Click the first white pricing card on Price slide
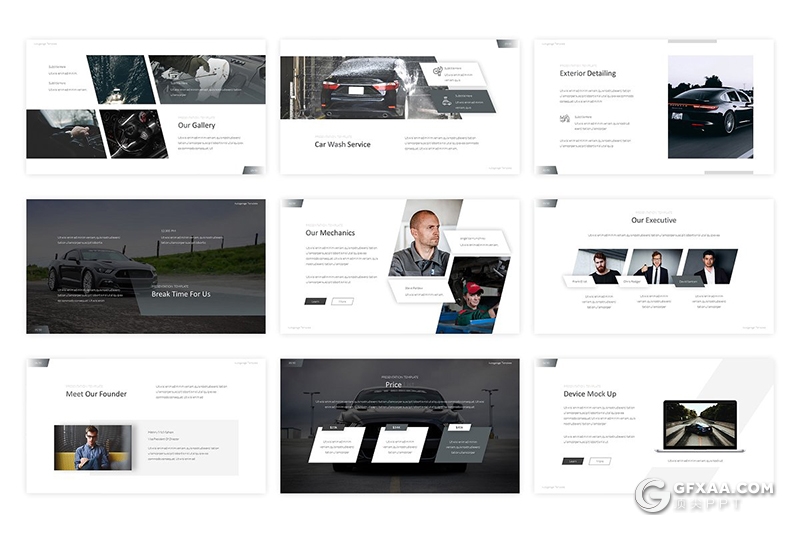Screen dimensions: 800x533 click(335, 441)
